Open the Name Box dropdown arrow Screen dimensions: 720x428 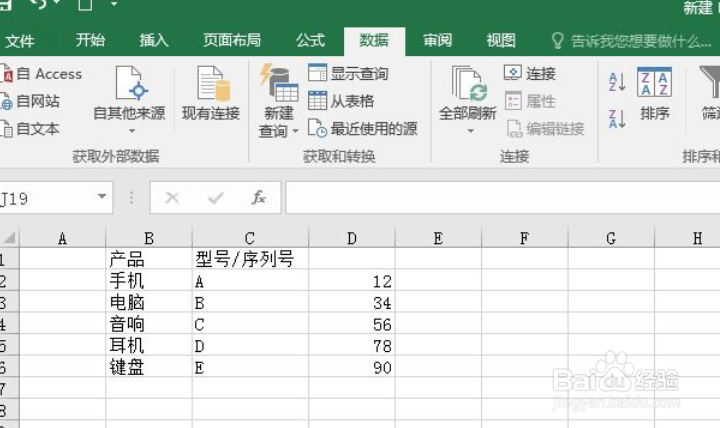102,197
